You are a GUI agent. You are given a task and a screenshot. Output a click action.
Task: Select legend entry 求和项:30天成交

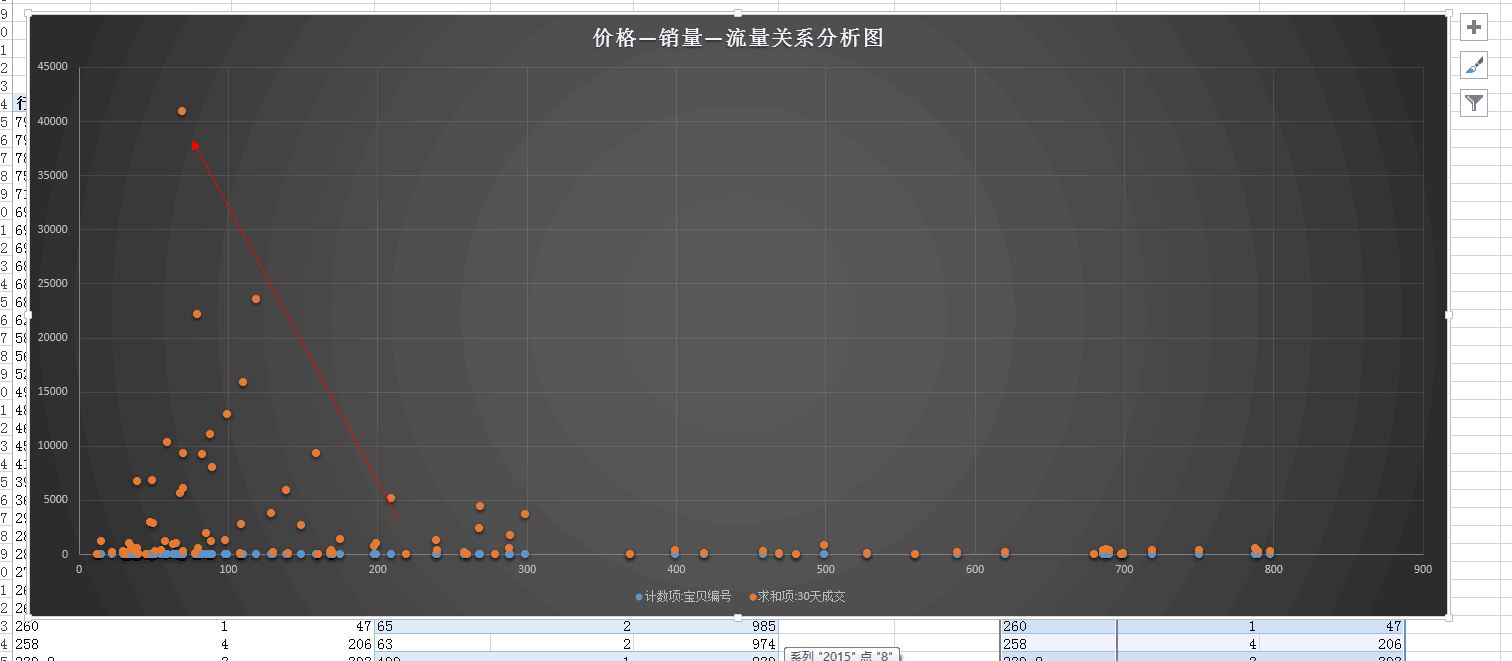pyautogui.click(x=798, y=597)
